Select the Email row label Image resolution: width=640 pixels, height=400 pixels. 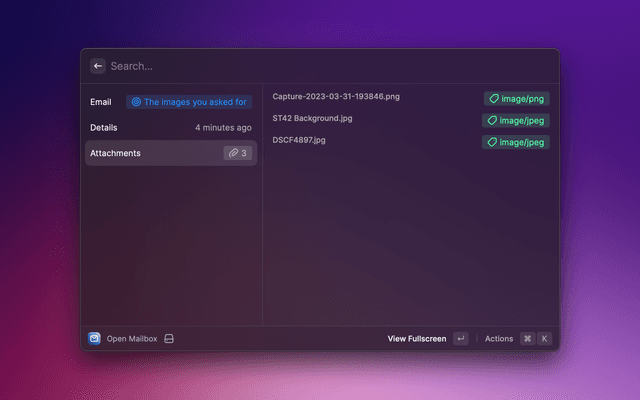[x=100, y=102]
